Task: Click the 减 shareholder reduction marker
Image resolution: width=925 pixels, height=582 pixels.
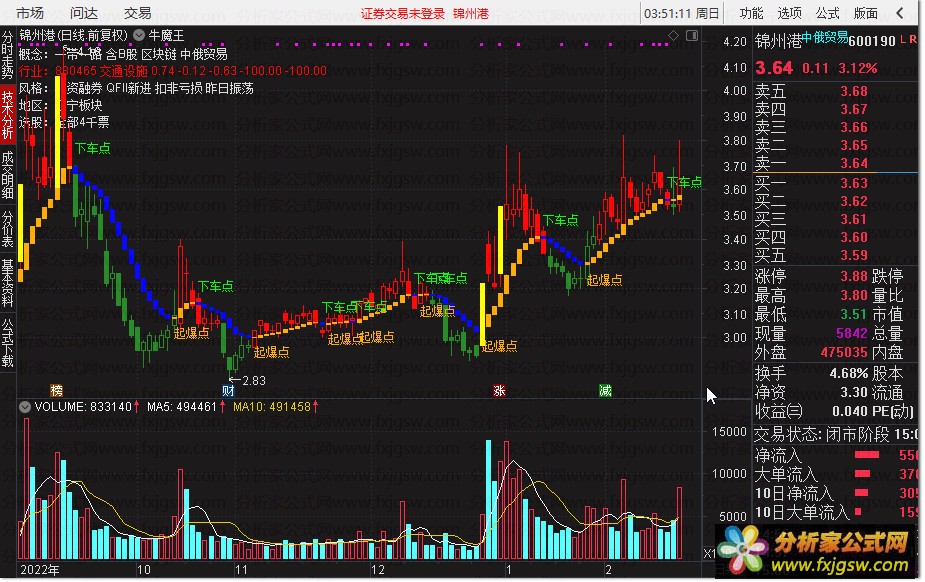Action: point(605,390)
